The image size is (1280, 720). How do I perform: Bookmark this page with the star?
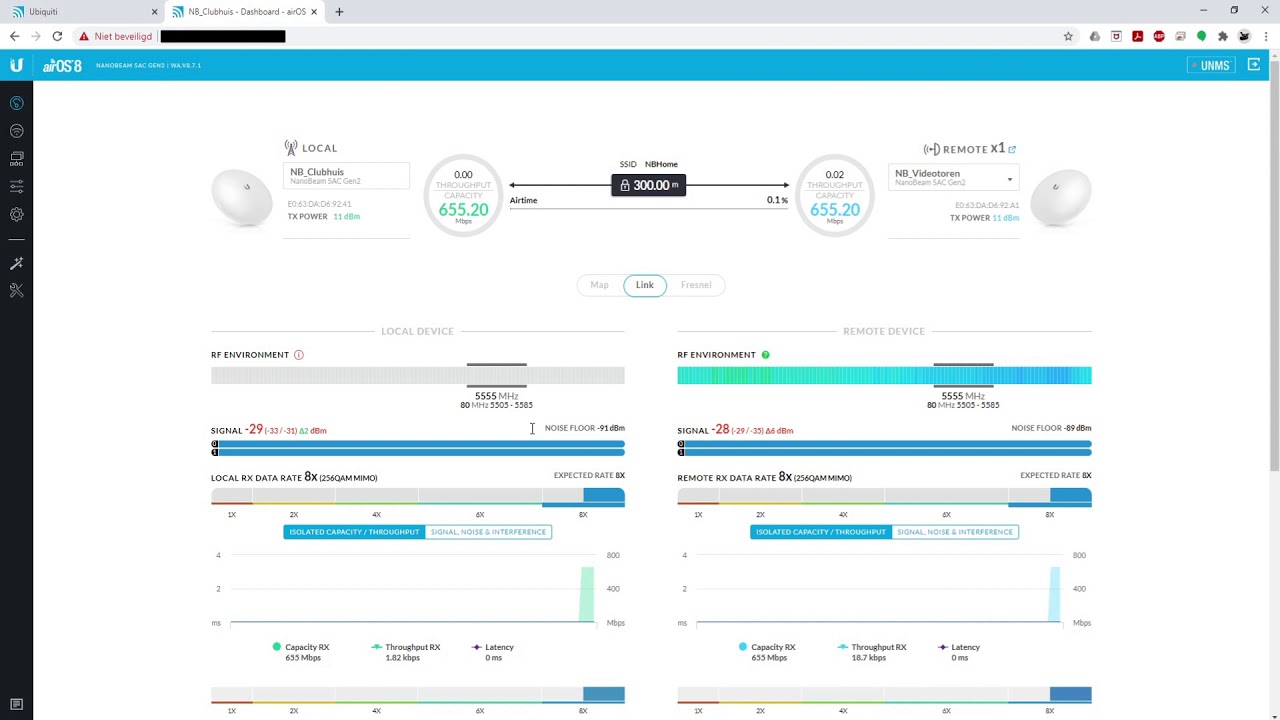pos(1068,36)
